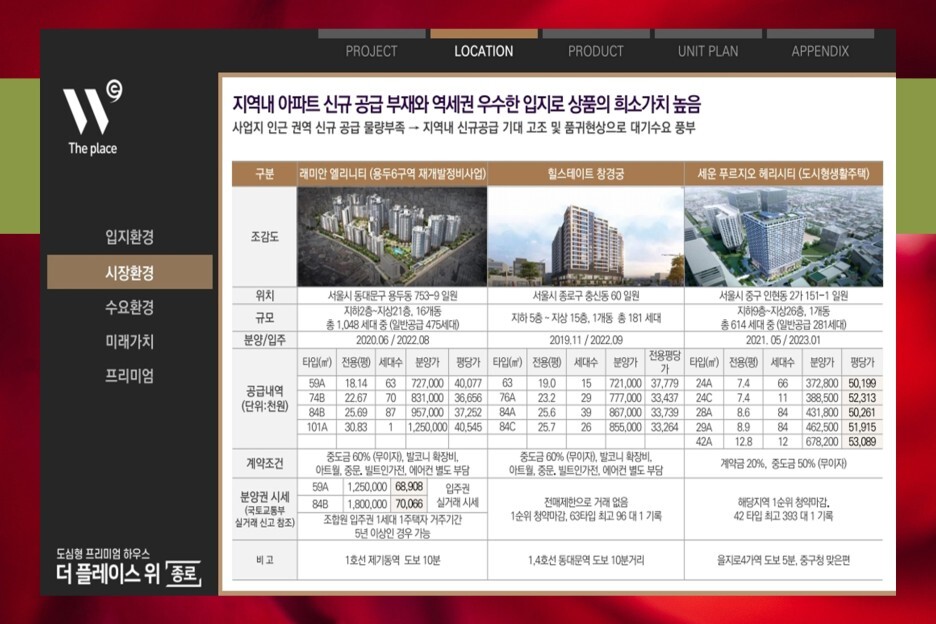Select 입지환경 in the sidebar
936x624 pixels.
130,236
